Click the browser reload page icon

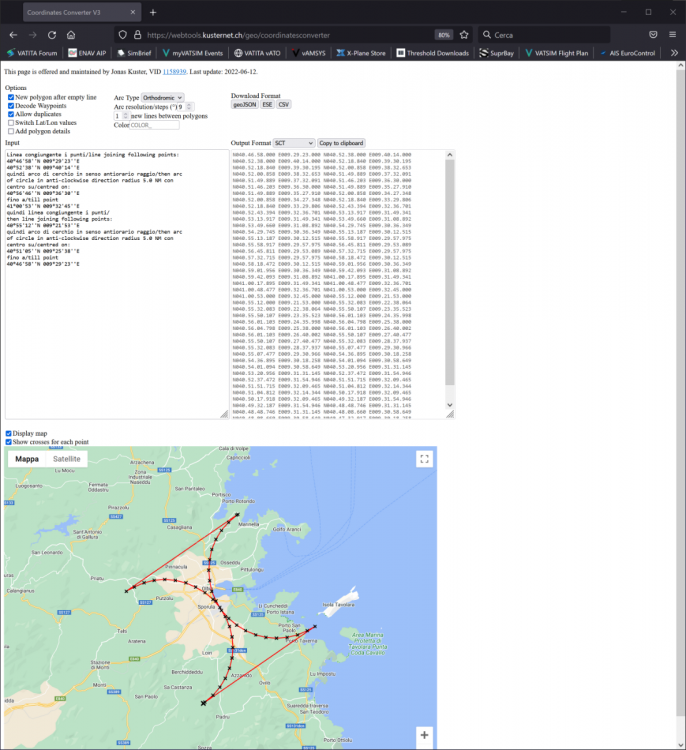coord(51,34)
